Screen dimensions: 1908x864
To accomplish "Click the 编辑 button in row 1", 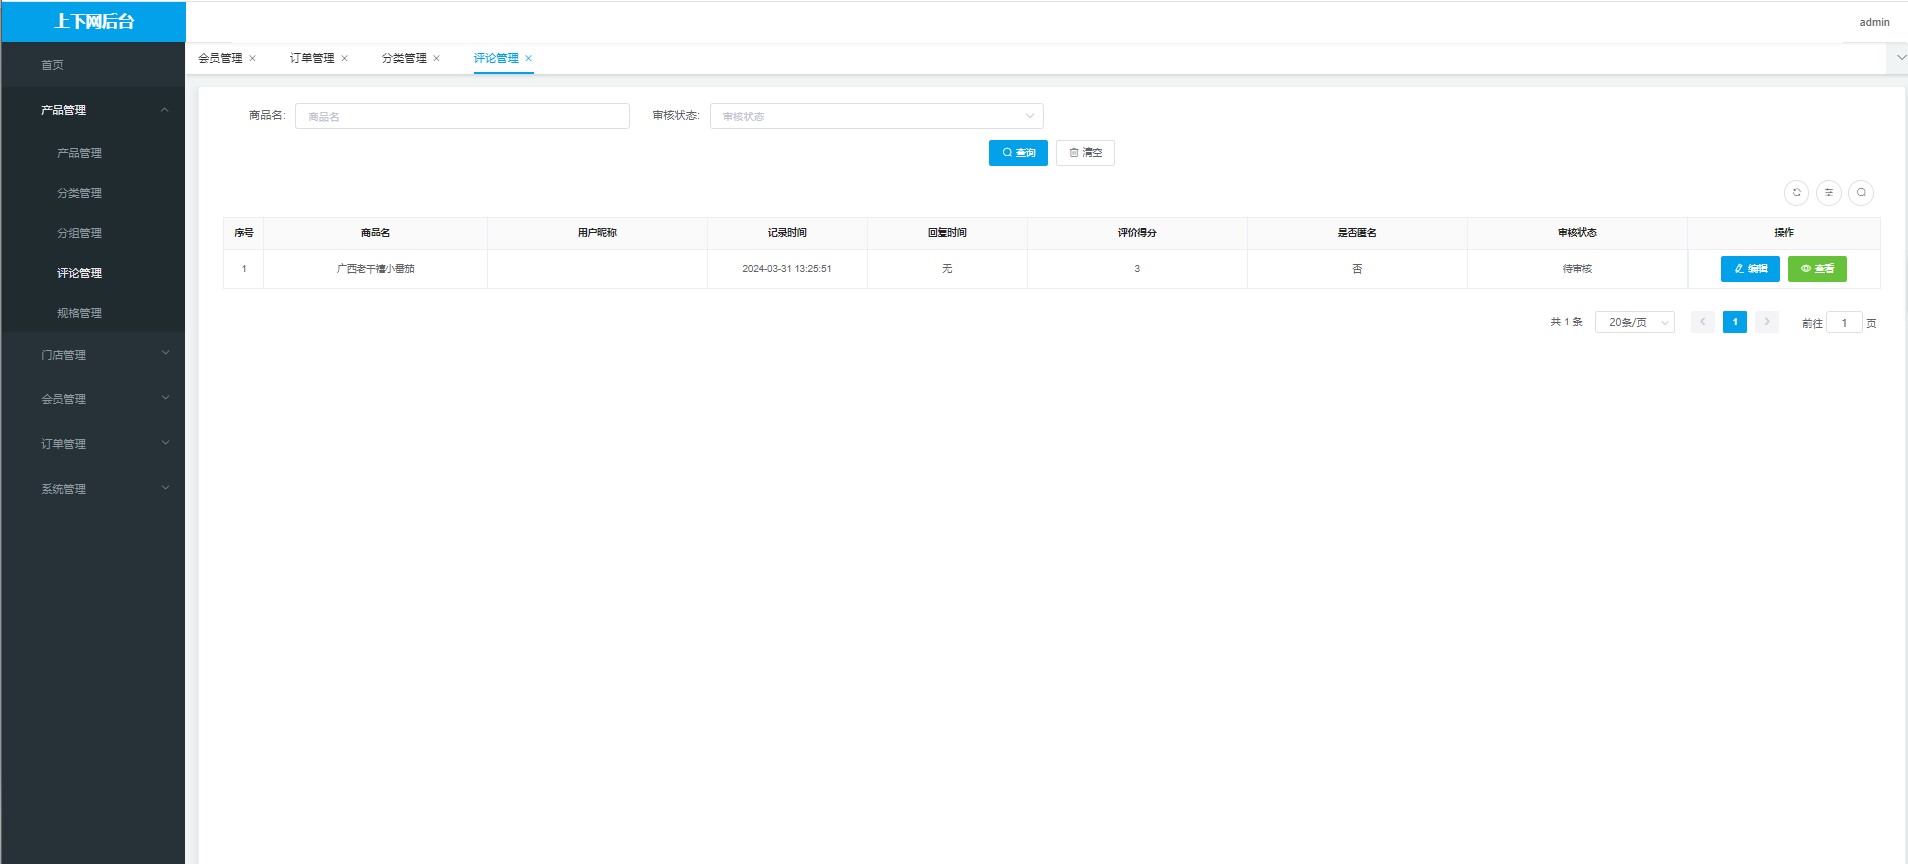I will coord(1750,269).
